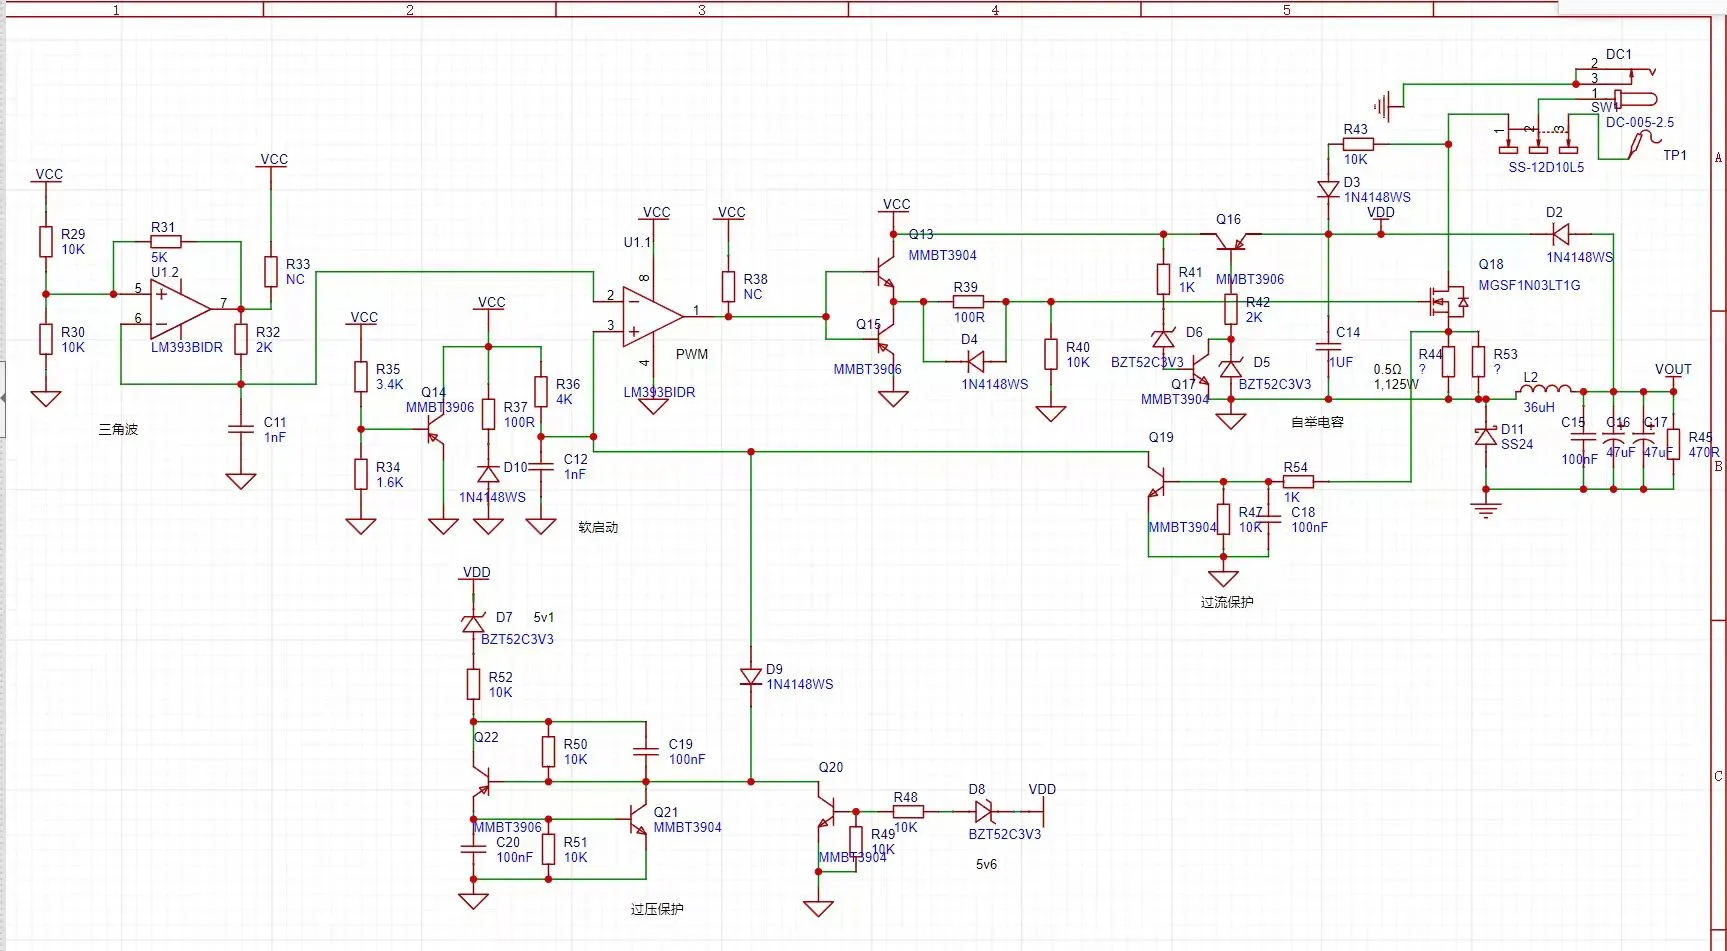This screenshot has width=1727, height=951.
Task: Click the R45 470R load resistor
Action: pos(1673,444)
